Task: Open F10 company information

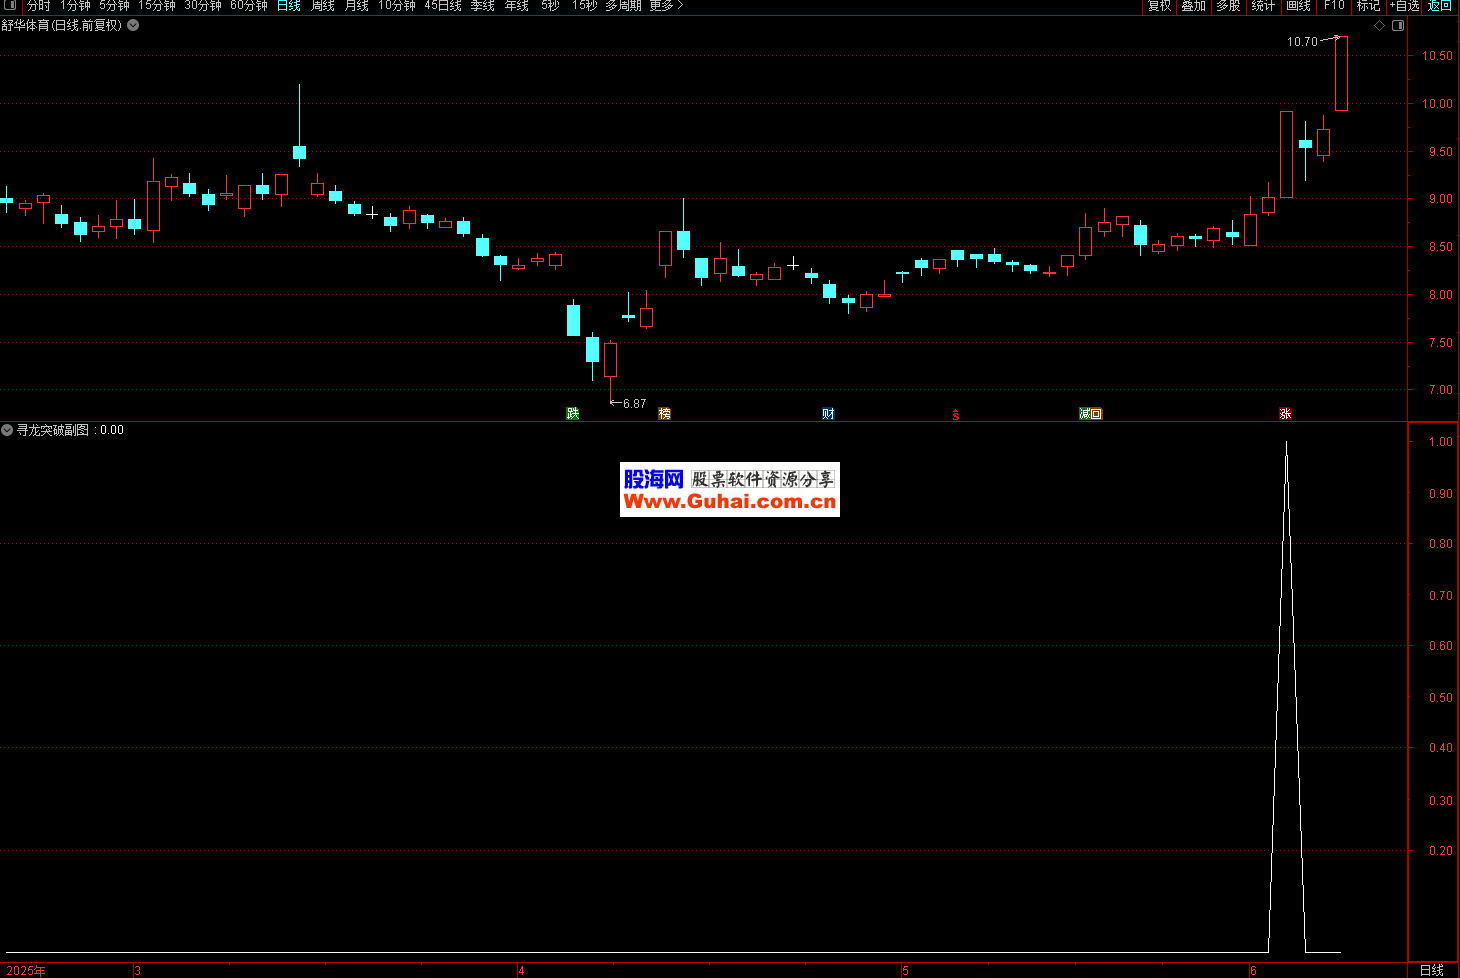Action: tap(1334, 5)
